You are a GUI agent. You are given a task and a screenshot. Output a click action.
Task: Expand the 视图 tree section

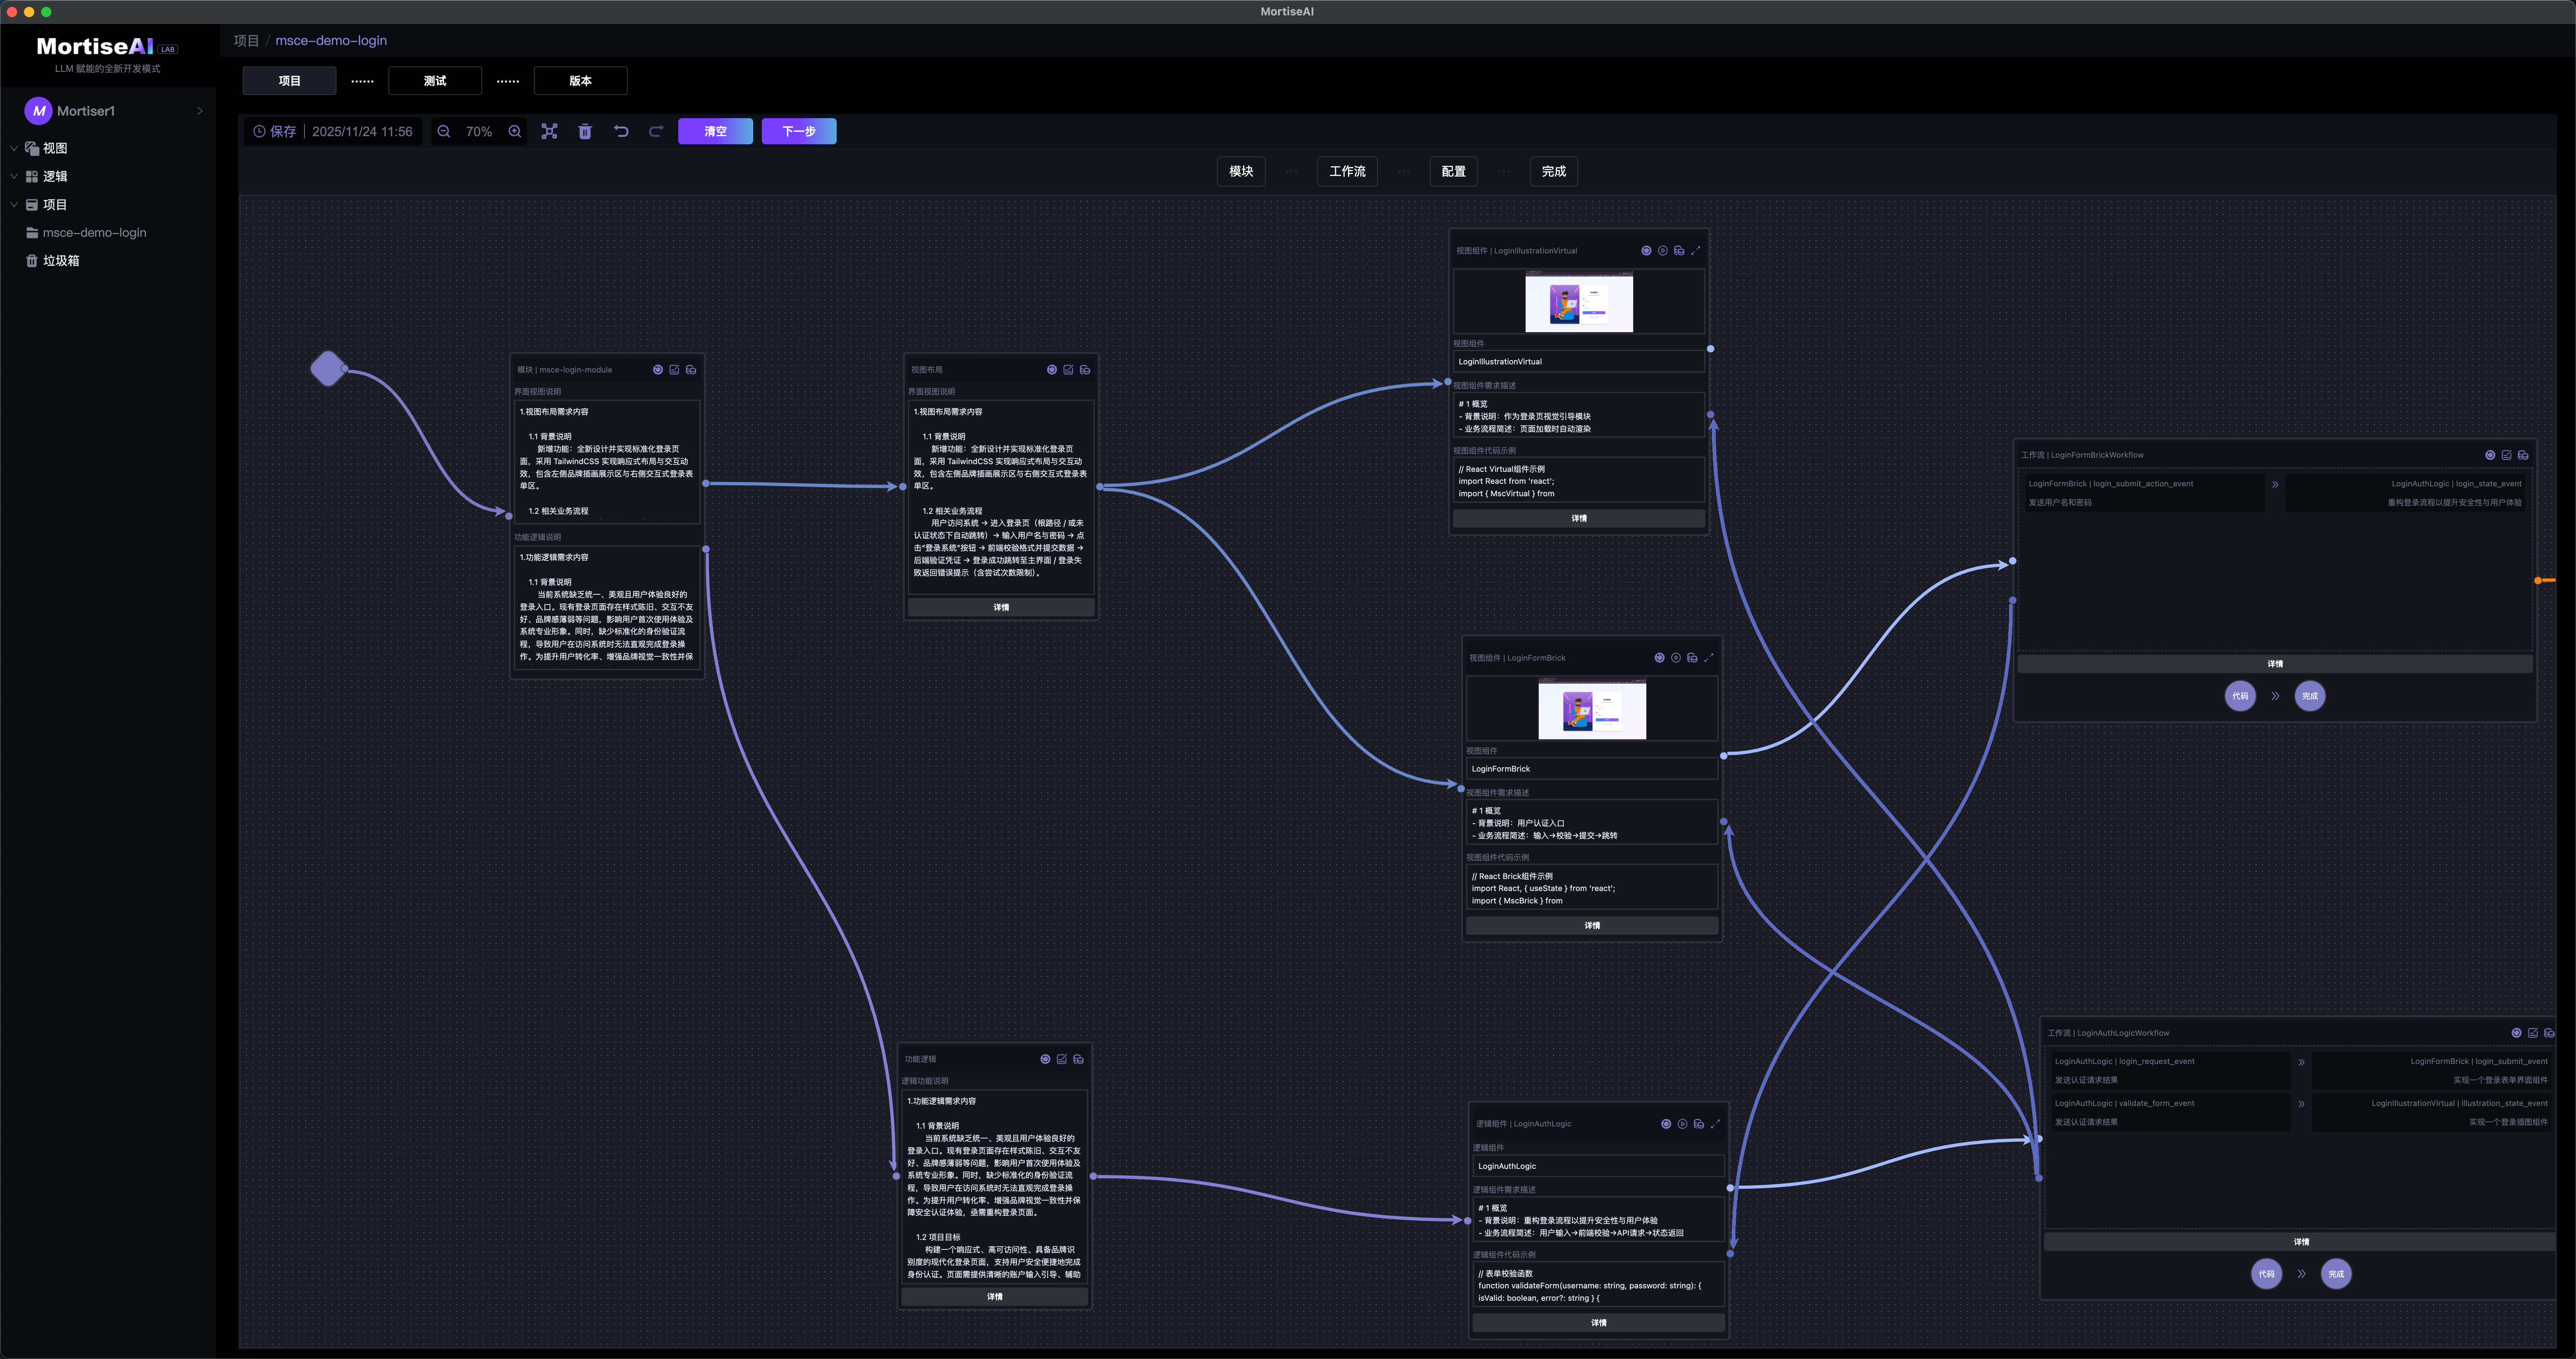(x=14, y=148)
